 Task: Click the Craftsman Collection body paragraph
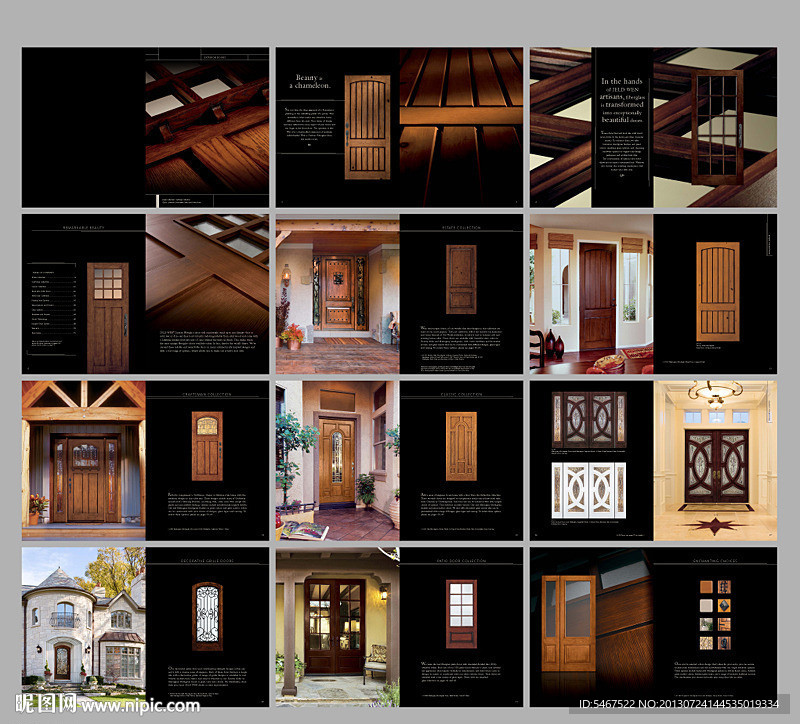(x=207, y=505)
